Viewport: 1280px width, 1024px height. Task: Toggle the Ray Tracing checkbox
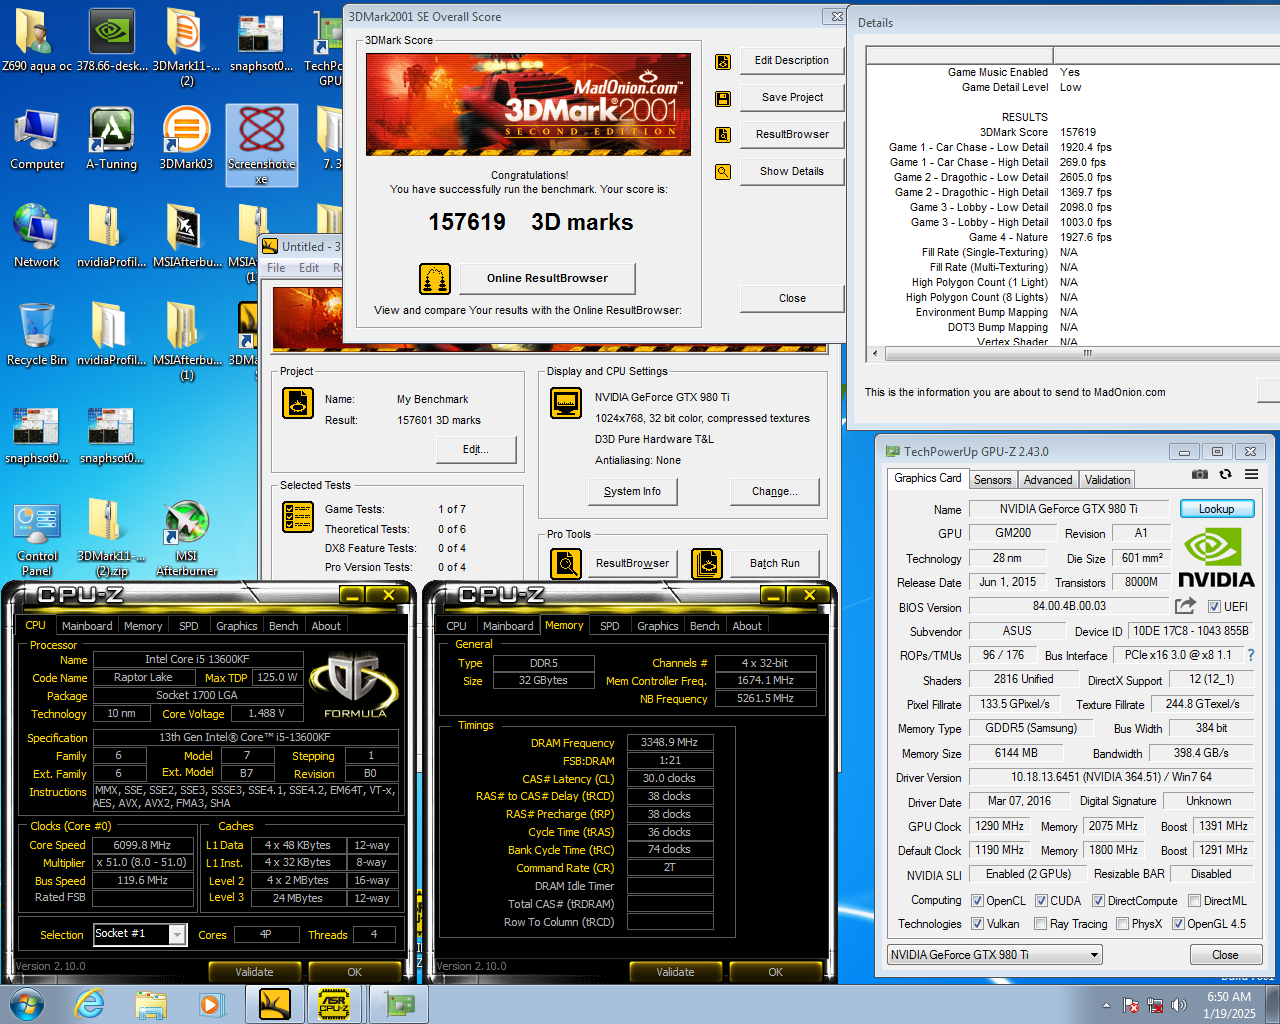tap(1041, 924)
